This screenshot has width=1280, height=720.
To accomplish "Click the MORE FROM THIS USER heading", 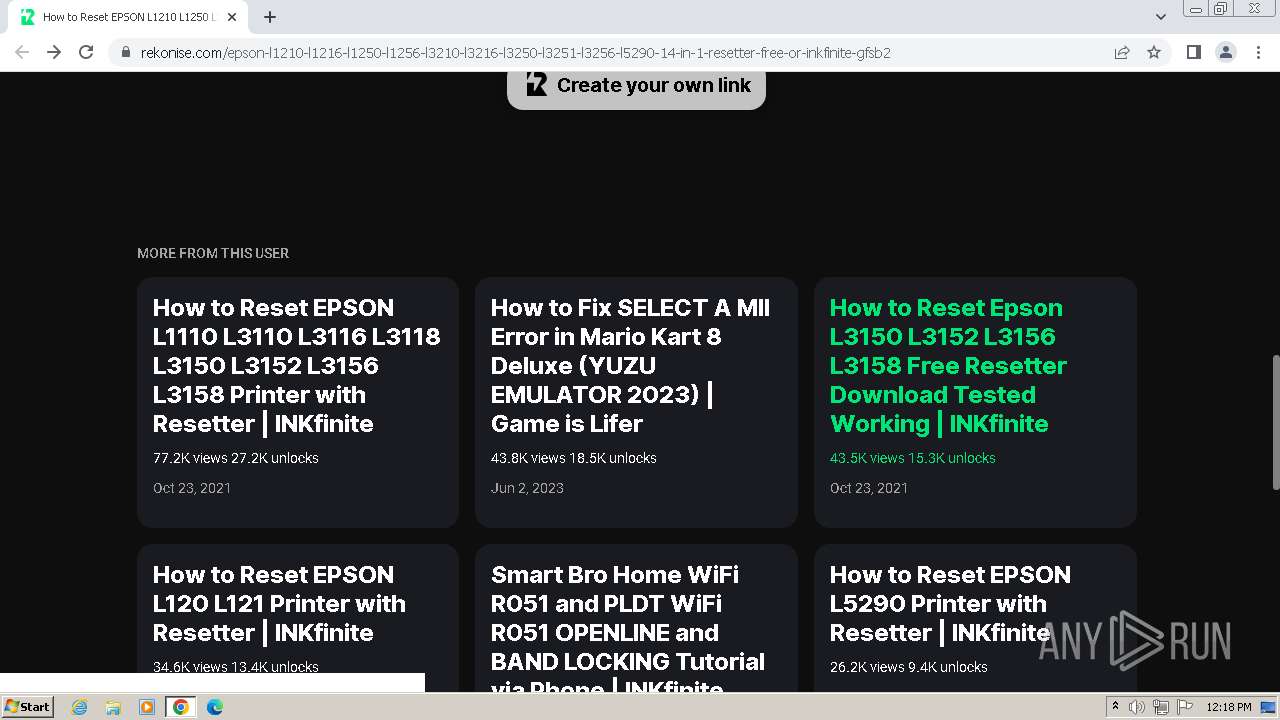I will click(x=213, y=253).
